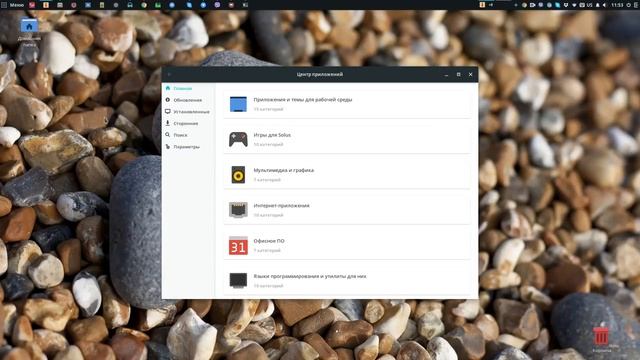Click the volume speaker icon in system tray

pyautogui.click(x=605, y=5)
